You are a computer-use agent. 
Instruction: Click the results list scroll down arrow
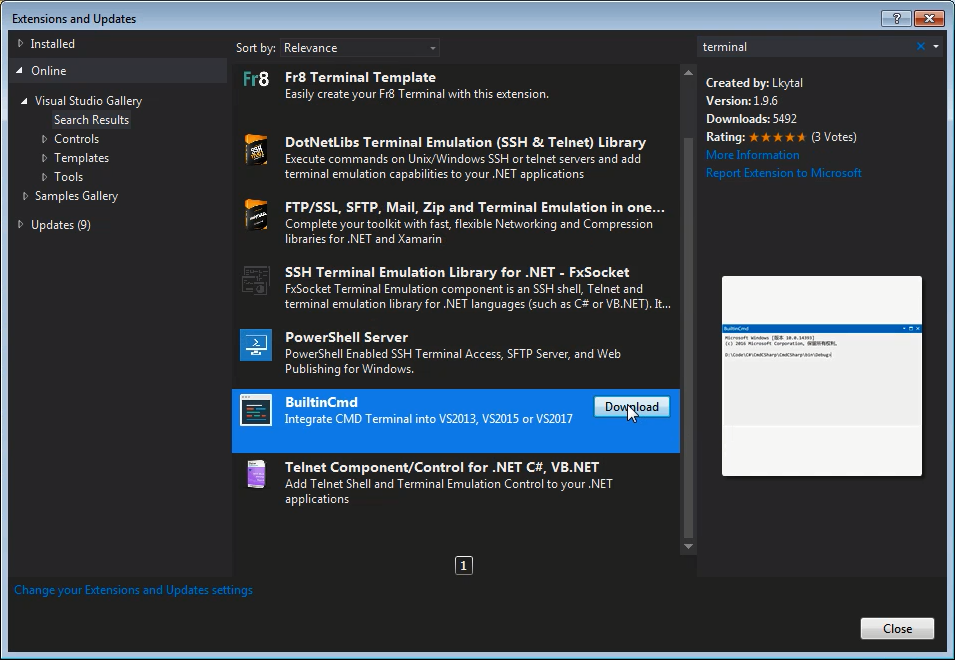[x=688, y=546]
